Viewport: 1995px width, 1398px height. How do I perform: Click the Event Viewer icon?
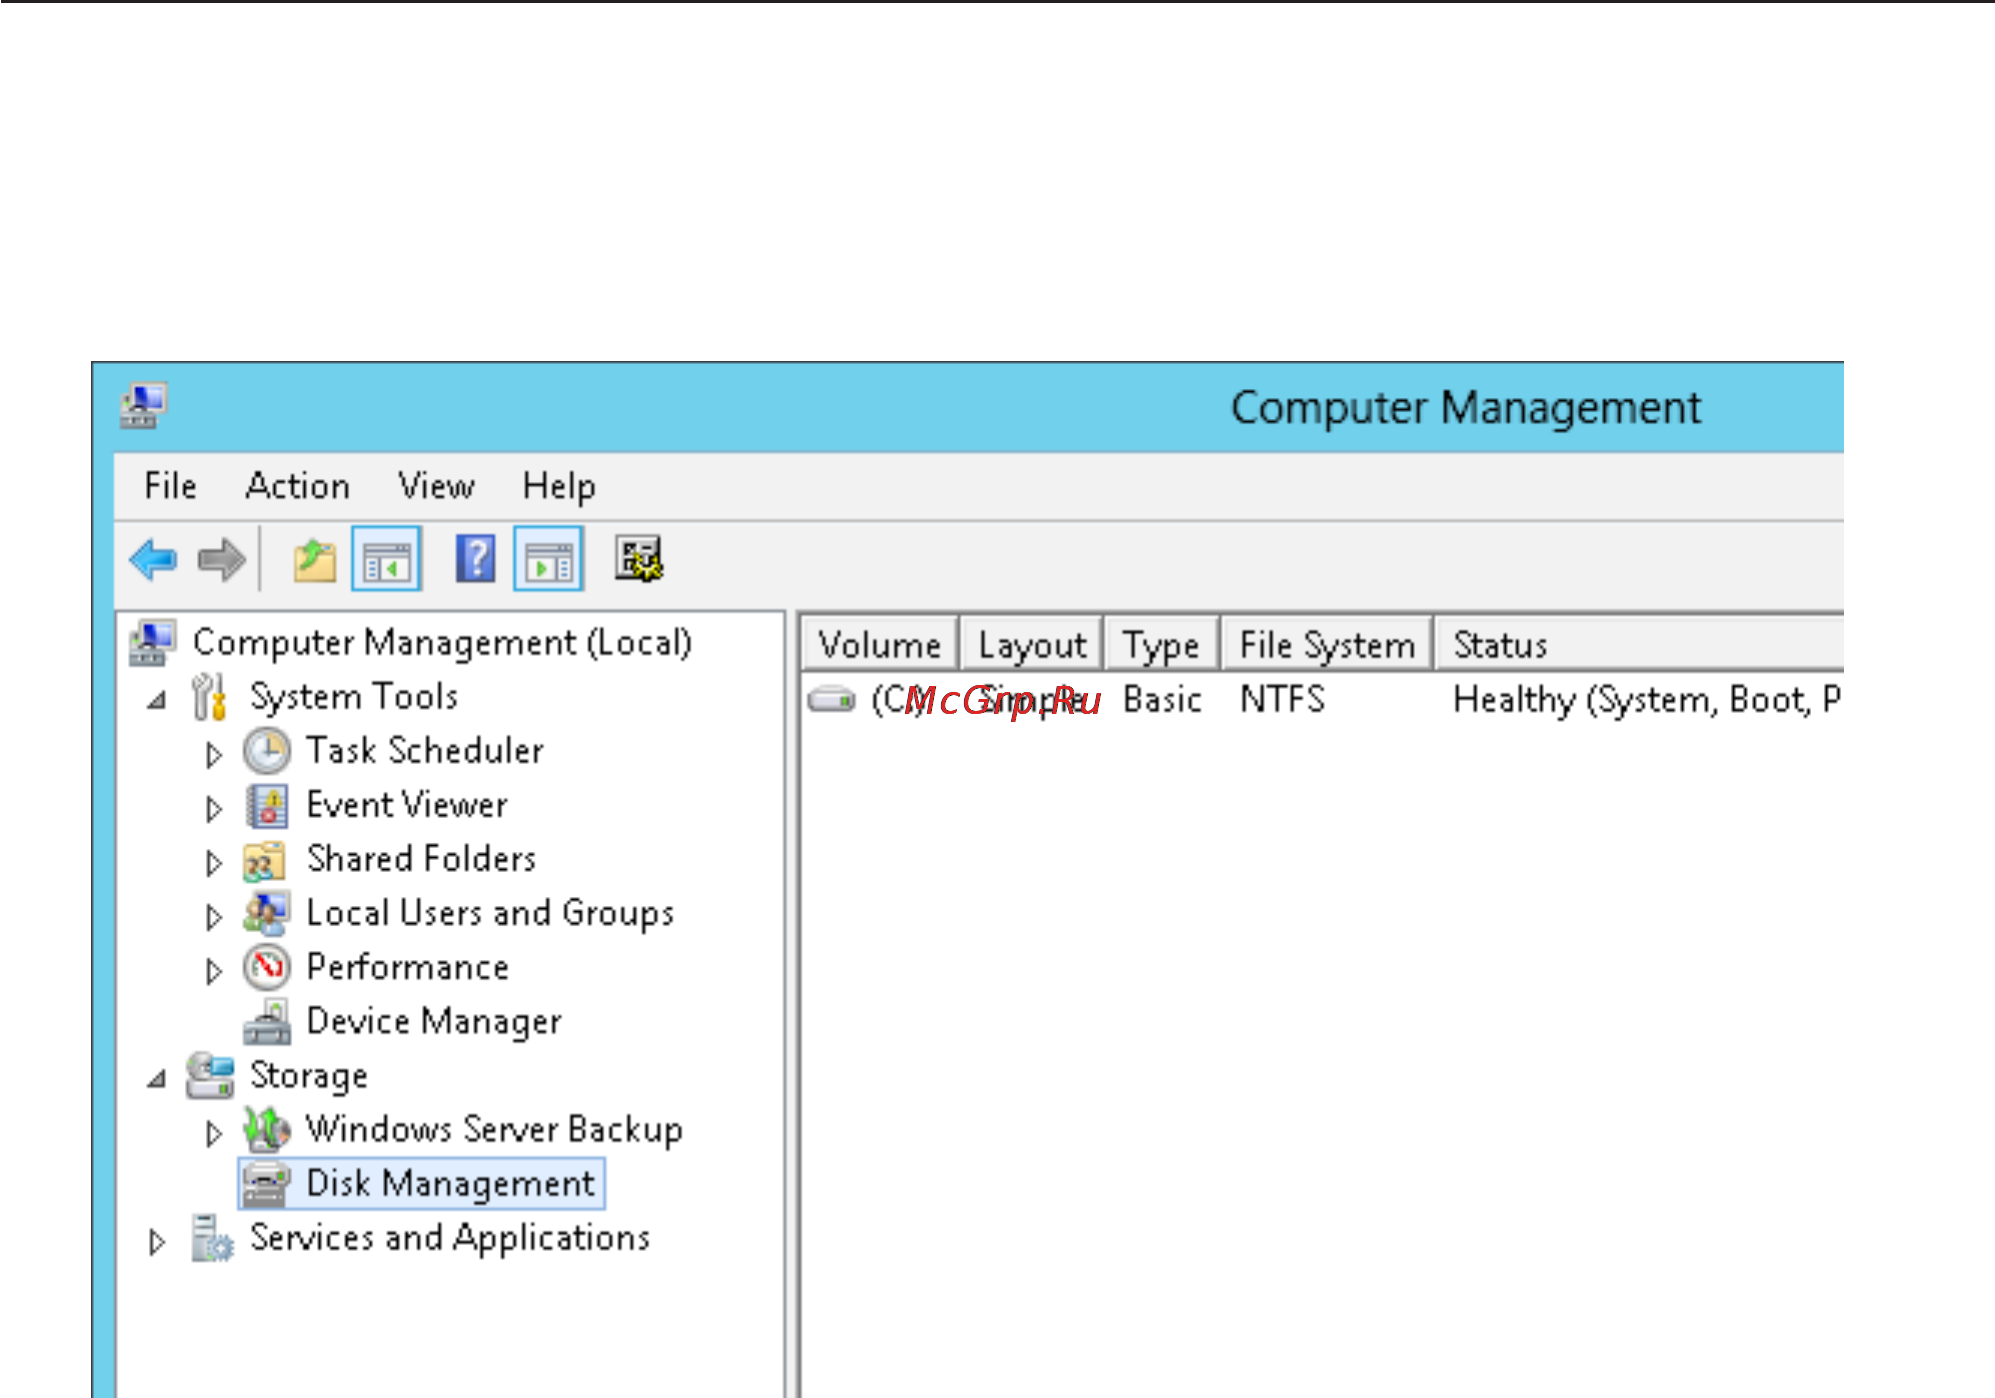[267, 805]
